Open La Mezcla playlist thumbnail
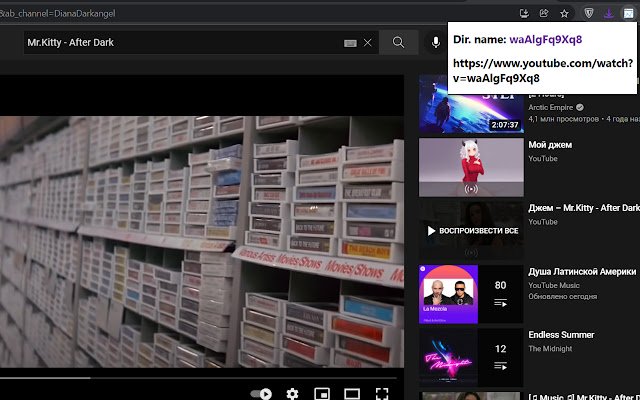640x400 pixels. [x=449, y=294]
